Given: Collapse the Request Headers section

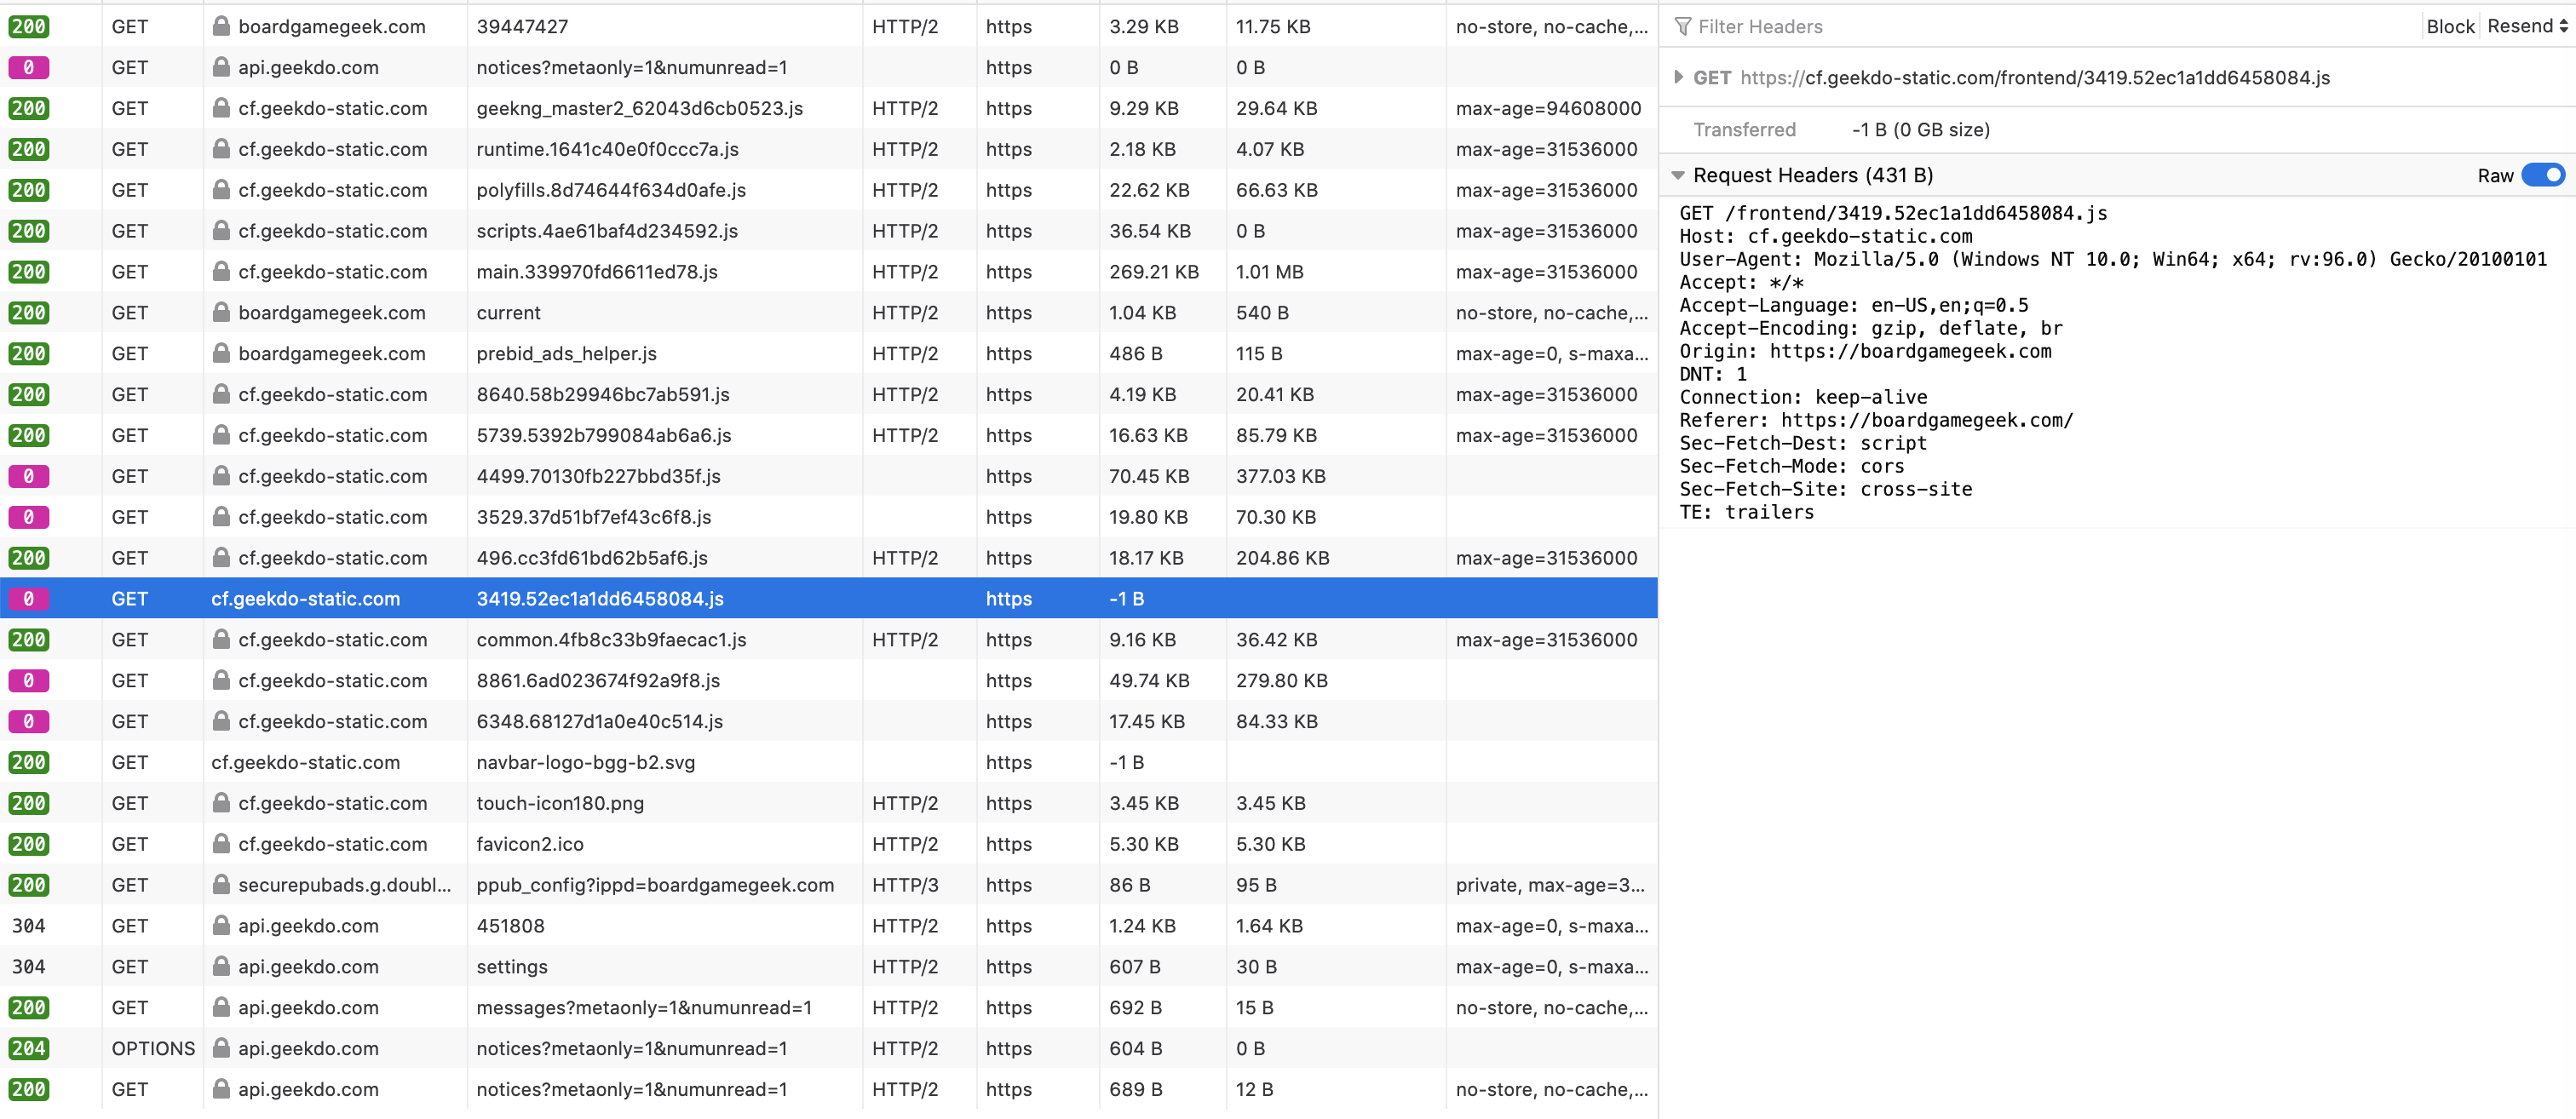Looking at the screenshot, I should [1678, 175].
